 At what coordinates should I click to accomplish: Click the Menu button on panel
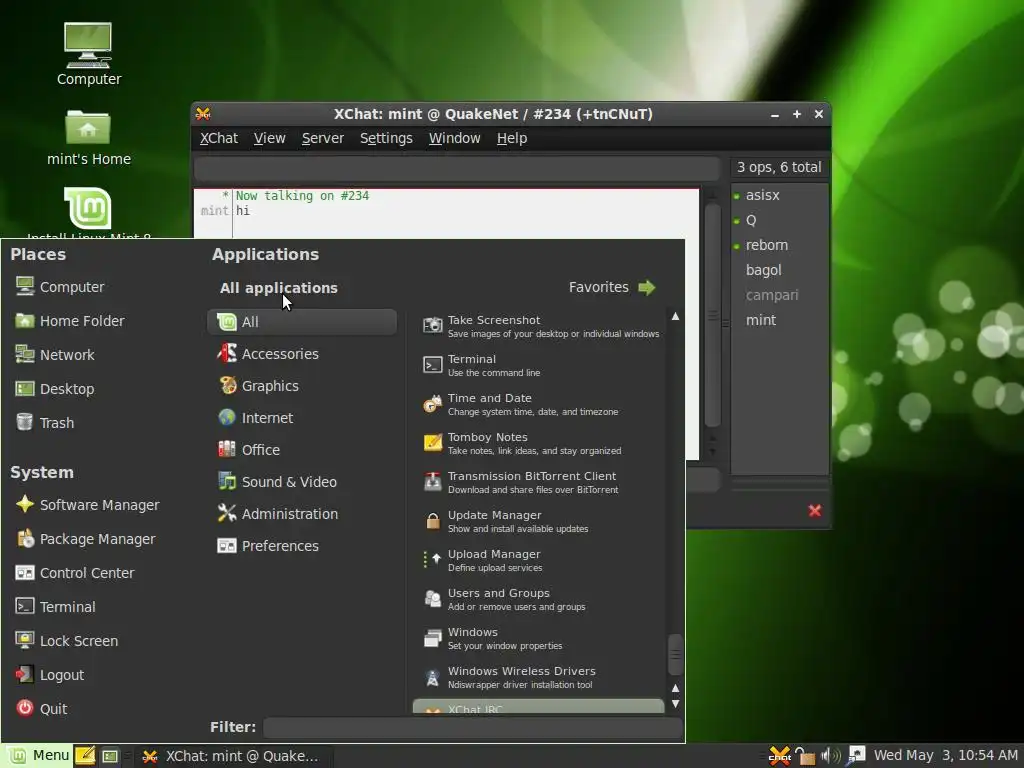tap(37, 756)
